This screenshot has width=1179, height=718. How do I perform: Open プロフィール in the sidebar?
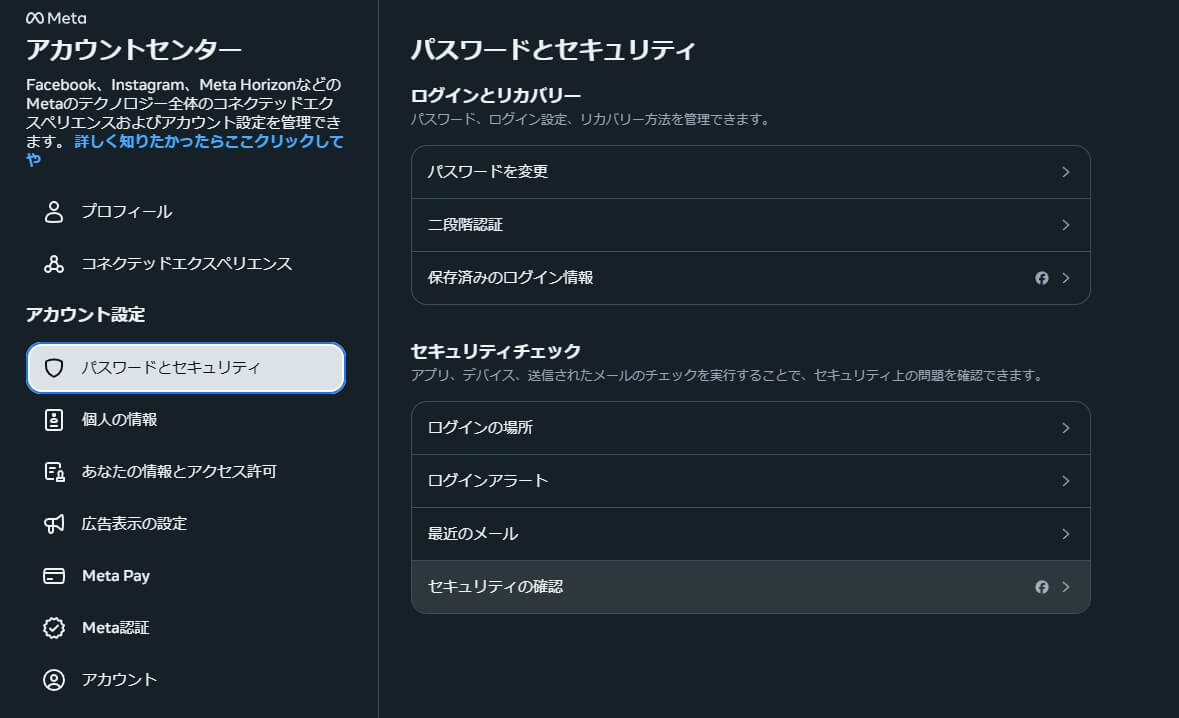(x=186, y=211)
